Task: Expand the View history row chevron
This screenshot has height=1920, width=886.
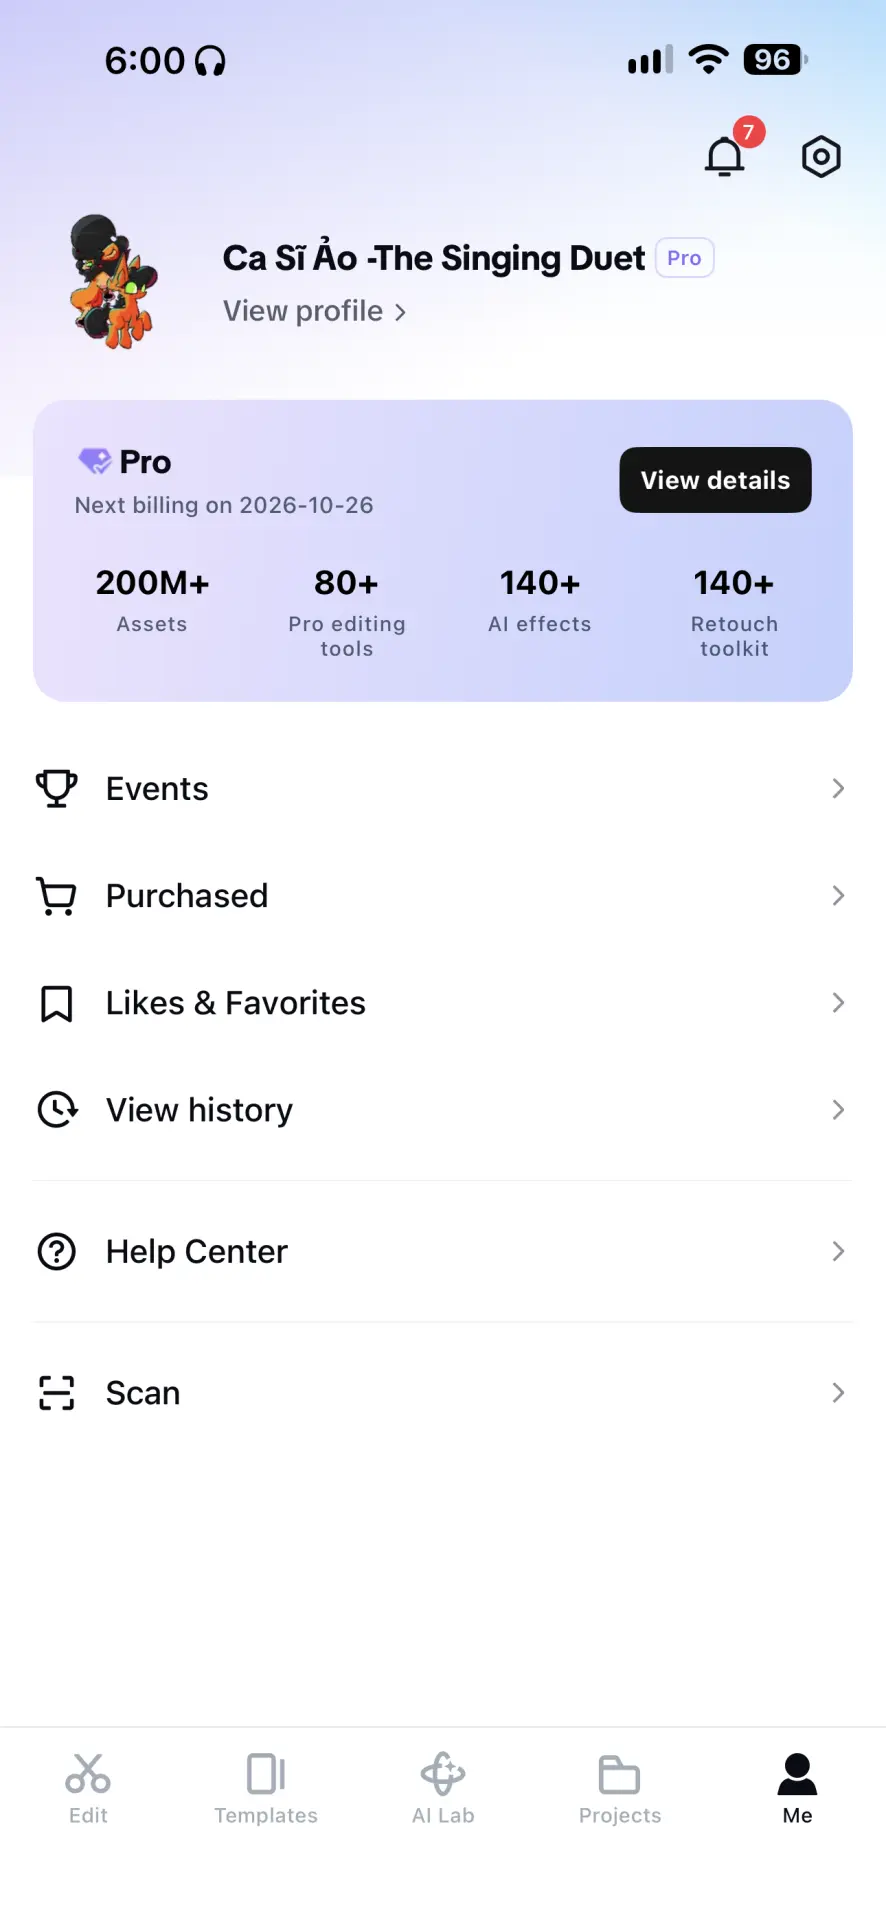Action: pyautogui.click(x=838, y=1110)
